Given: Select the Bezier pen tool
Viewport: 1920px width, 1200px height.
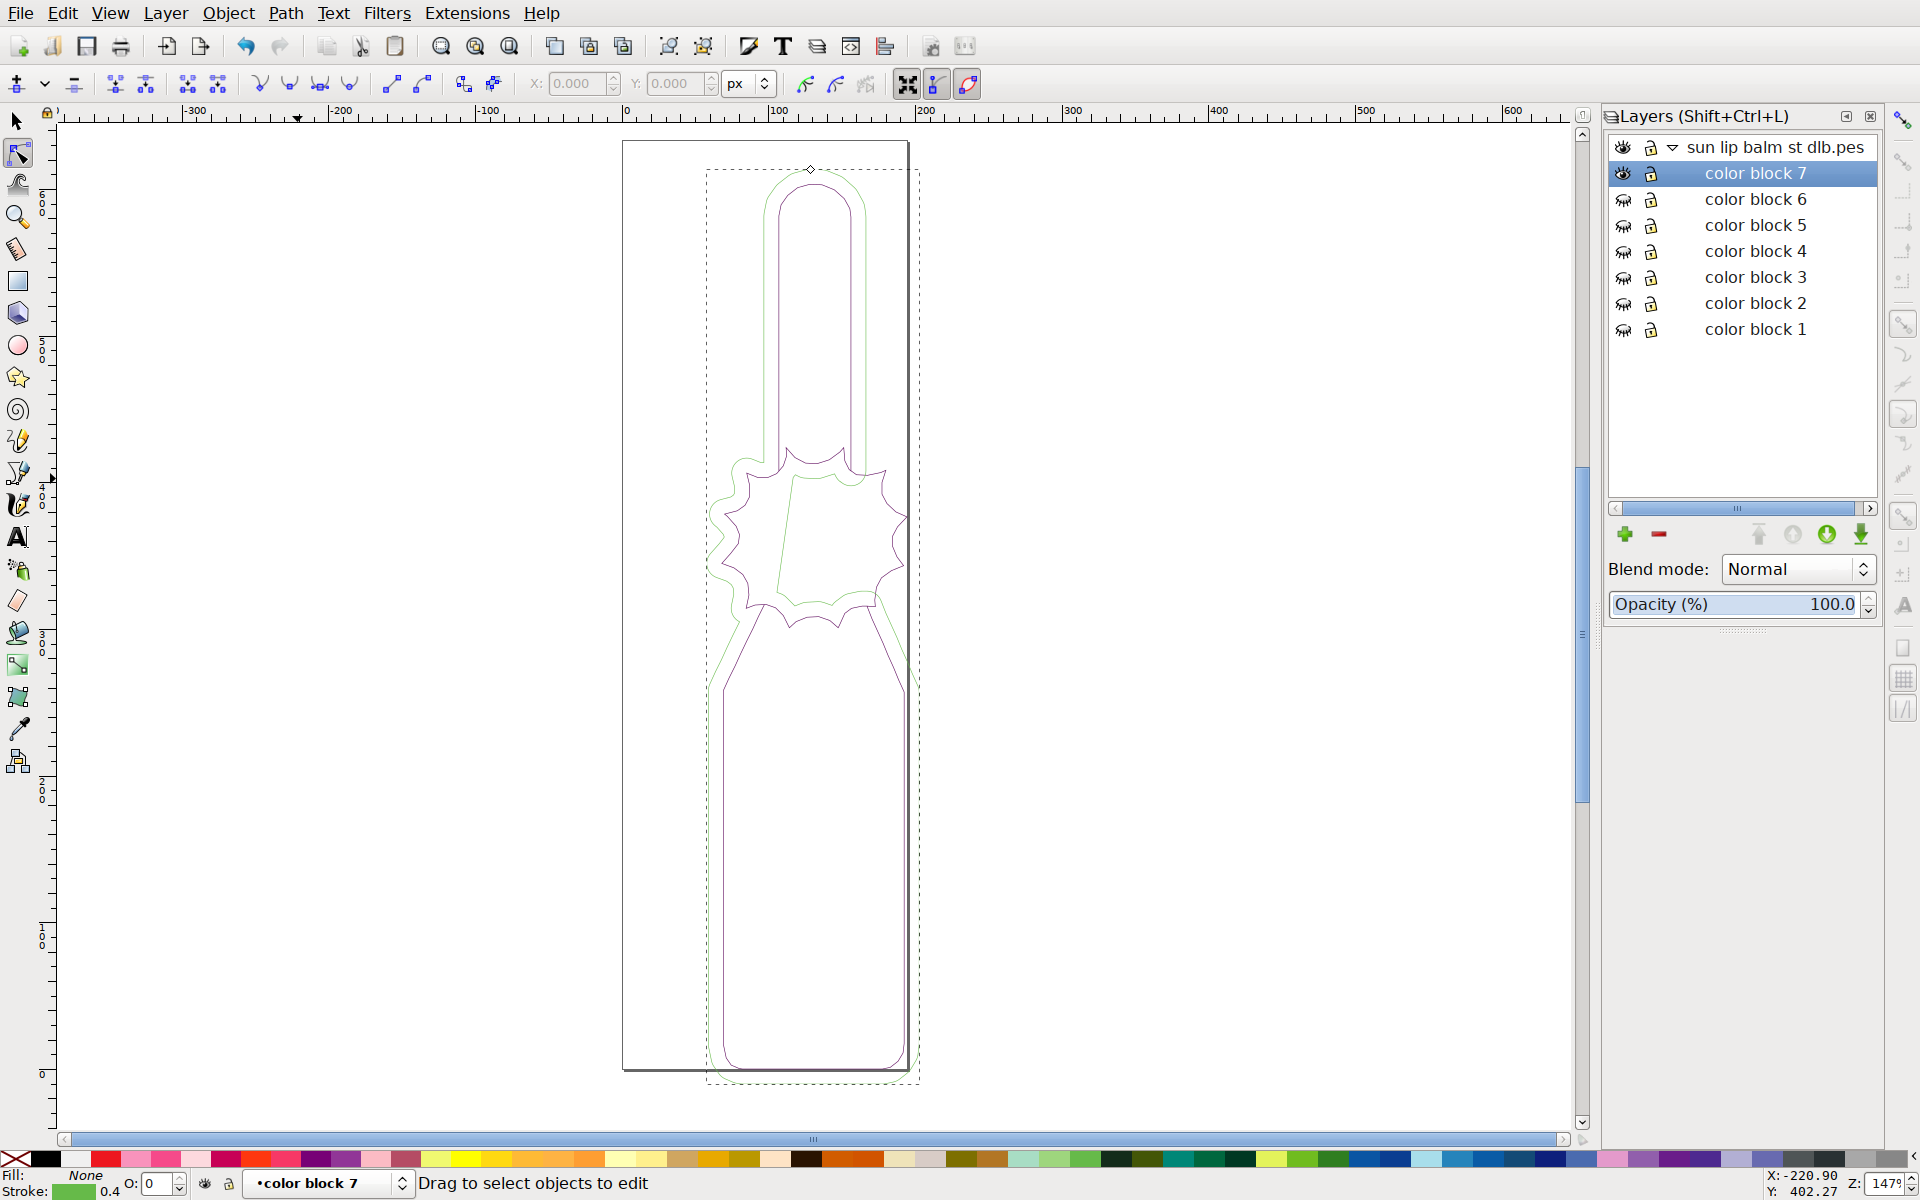Looking at the screenshot, I should (x=18, y=473).
